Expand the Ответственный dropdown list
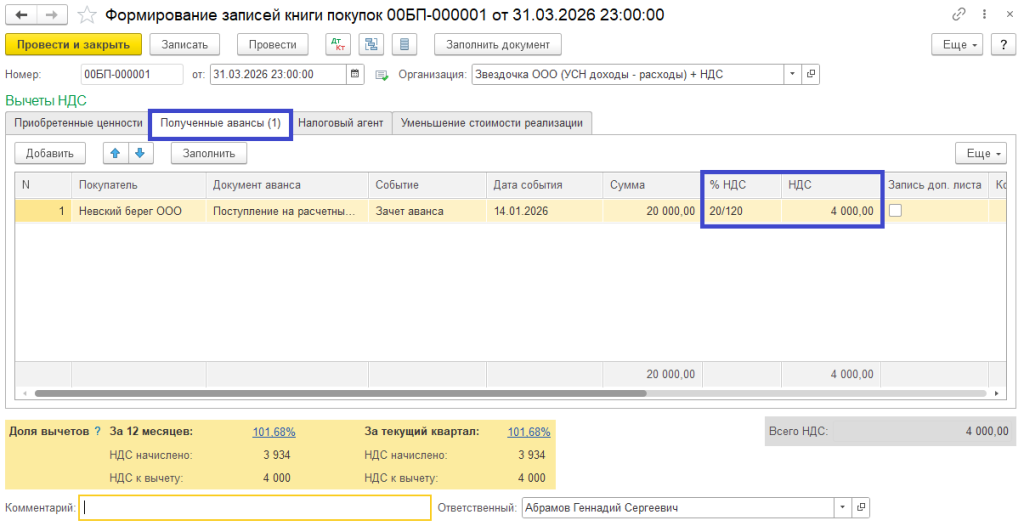 point(842,508)
